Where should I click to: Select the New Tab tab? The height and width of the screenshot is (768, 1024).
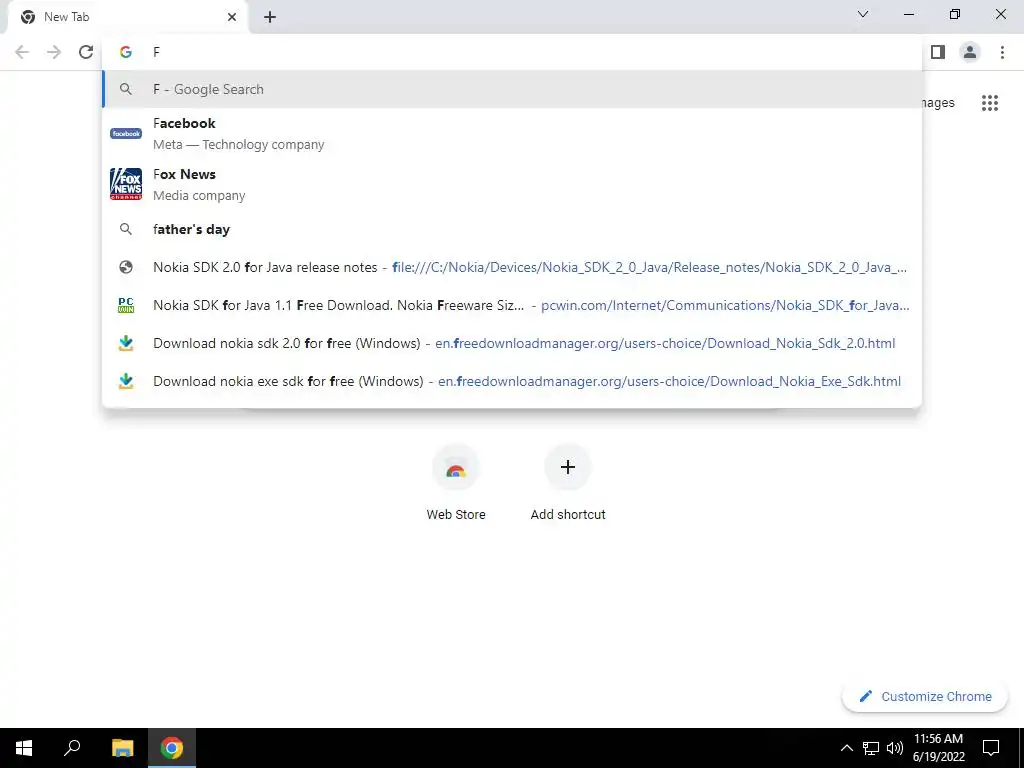127,17
